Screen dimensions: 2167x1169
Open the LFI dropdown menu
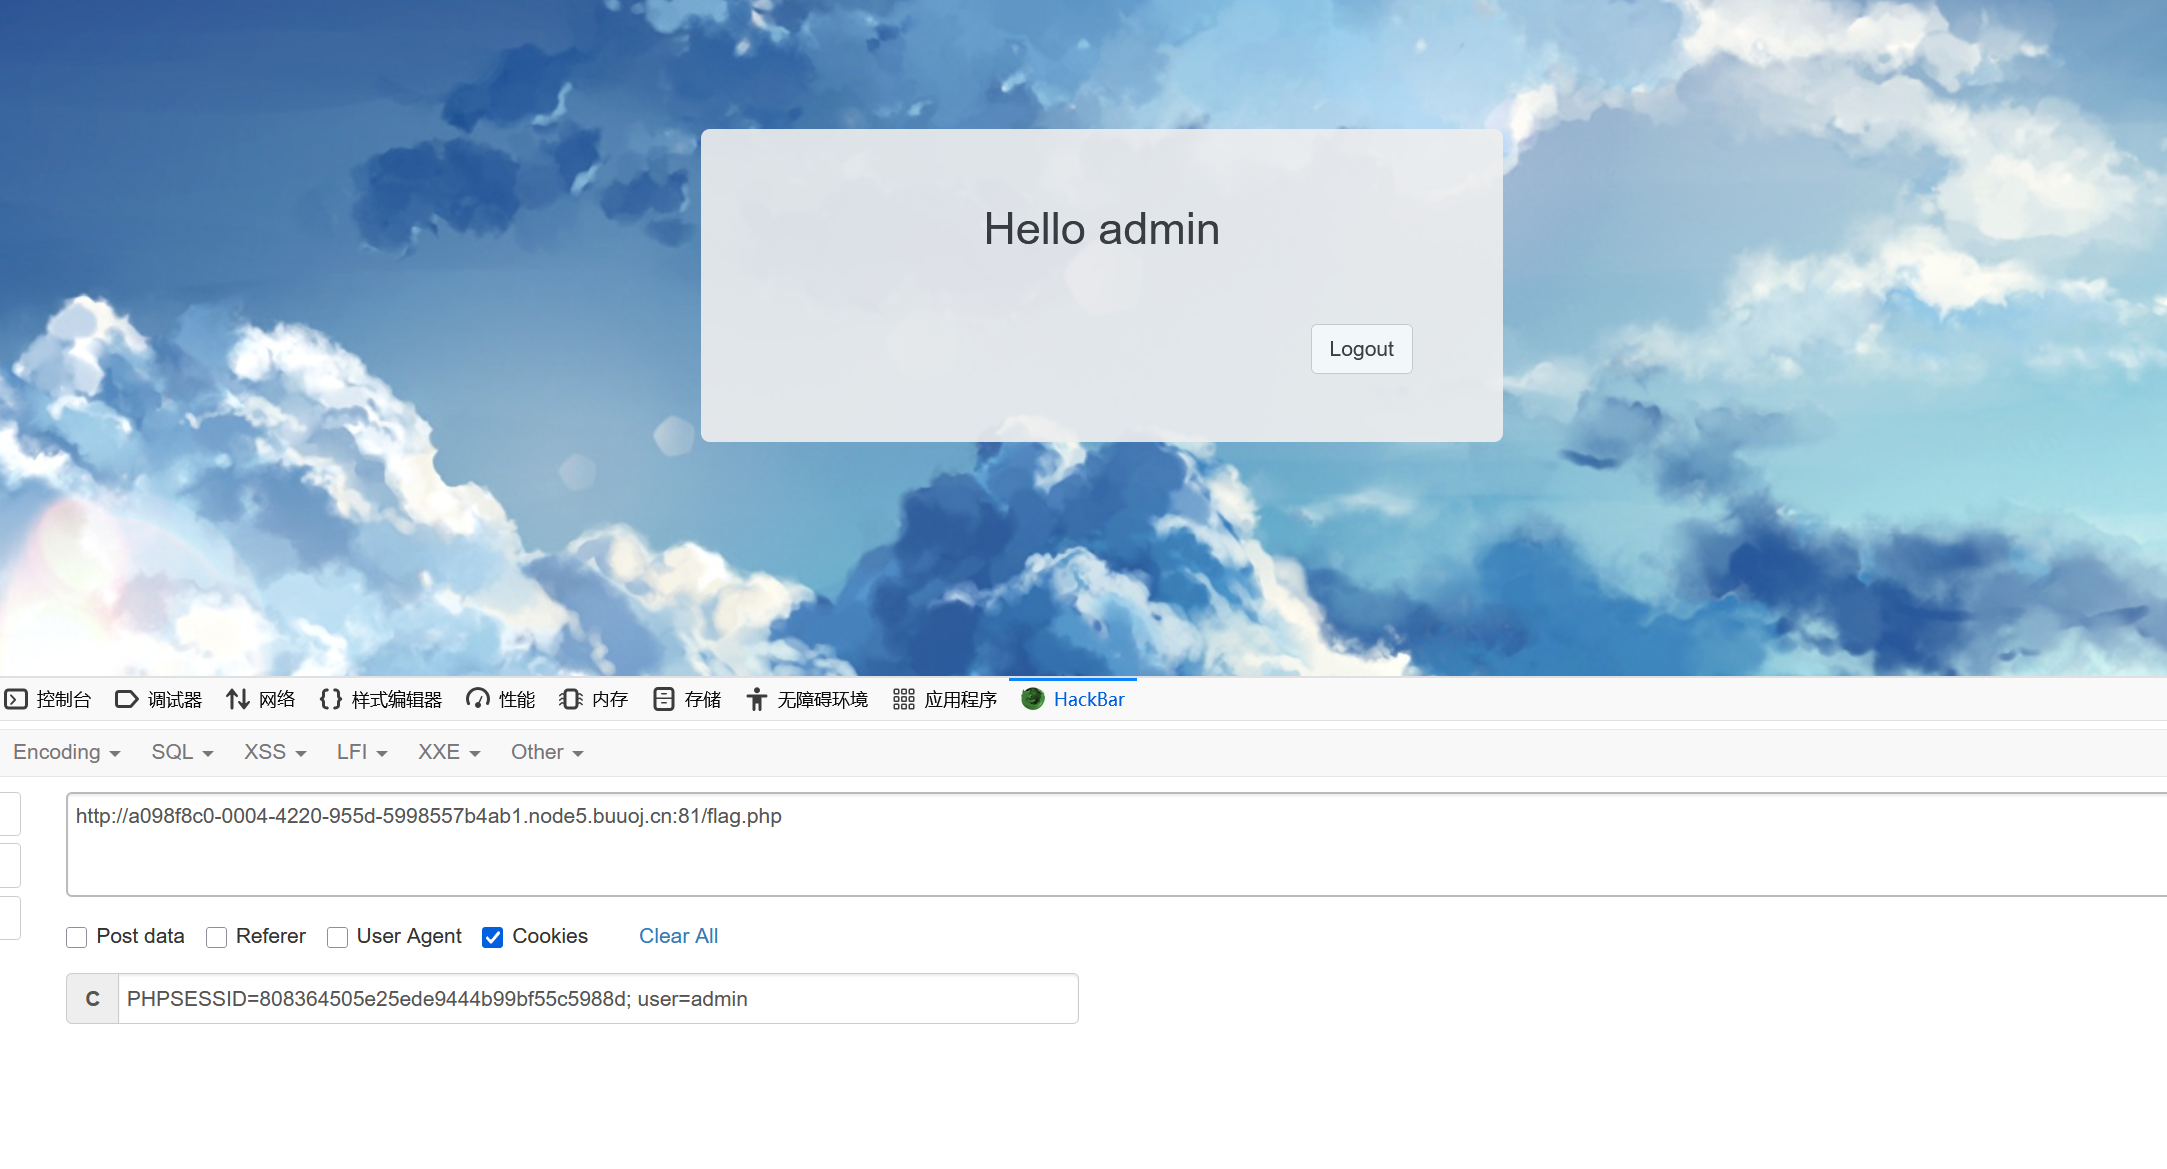click(x=362, y=752)
